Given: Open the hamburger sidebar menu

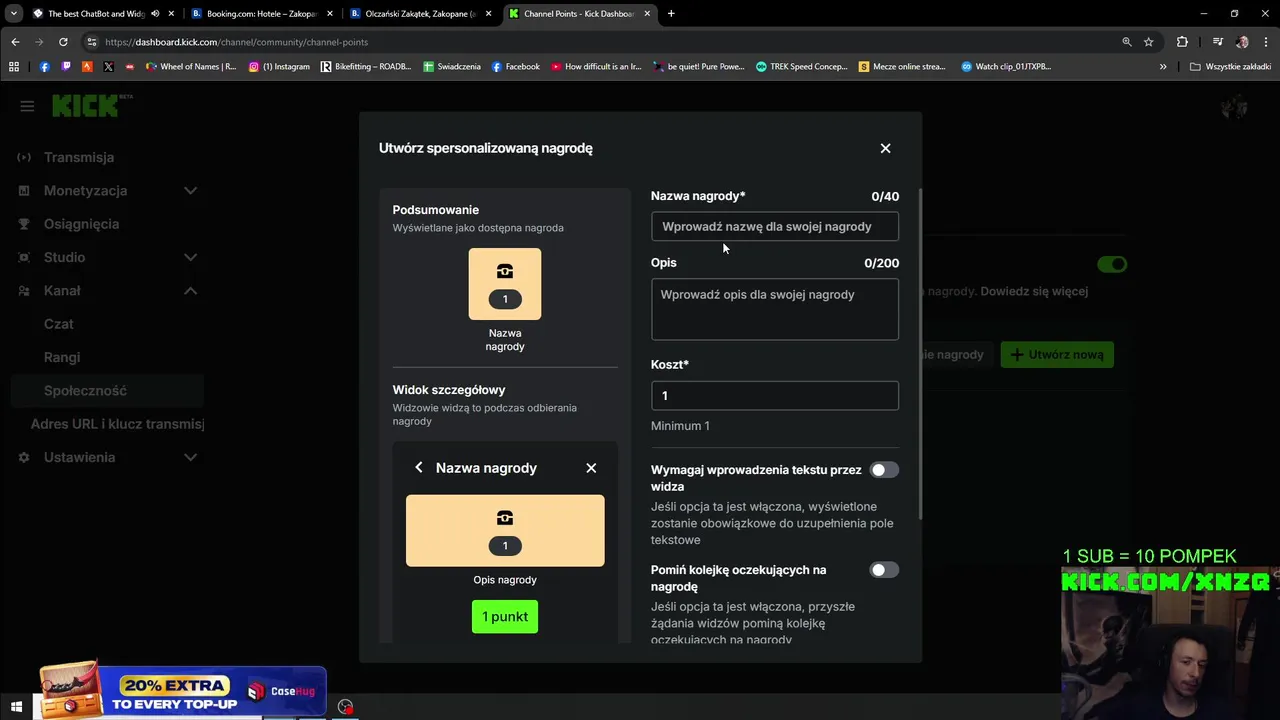Looking at the screenshot, I should coord(27,106).
